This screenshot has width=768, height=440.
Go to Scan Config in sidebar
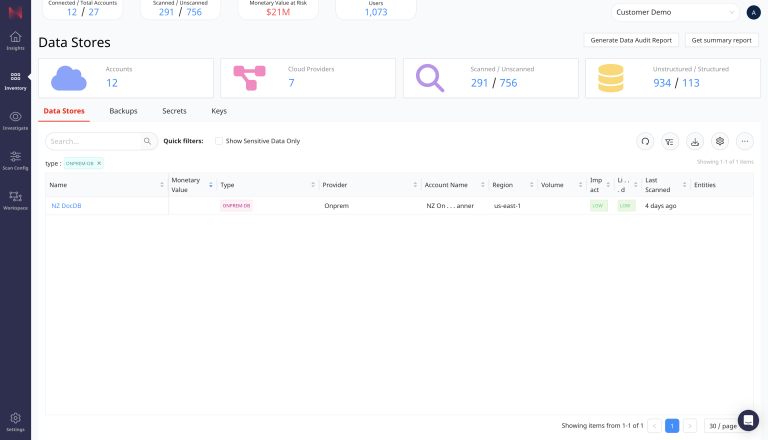tap(15, 160)
